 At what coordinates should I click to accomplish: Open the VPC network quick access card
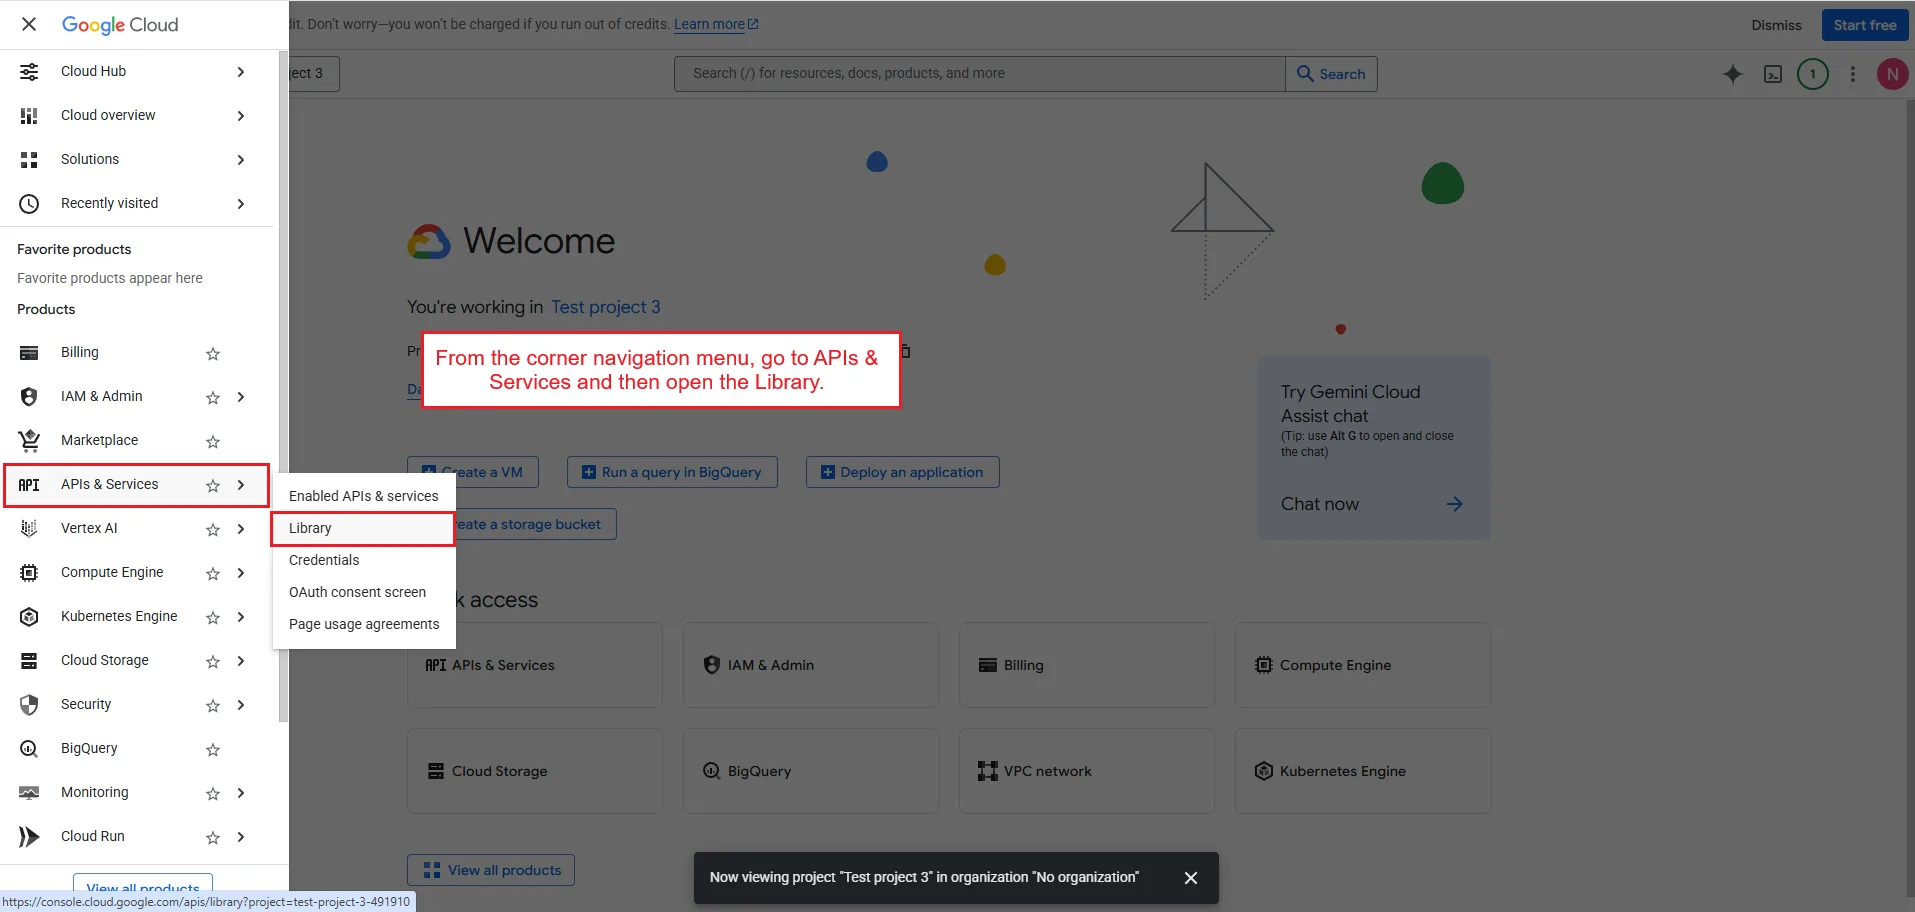1086,771
